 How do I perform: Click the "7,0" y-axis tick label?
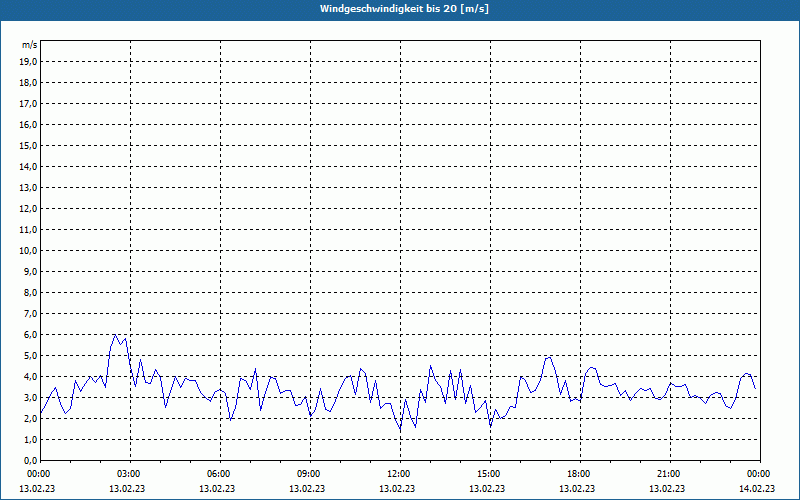coord(30,313)
